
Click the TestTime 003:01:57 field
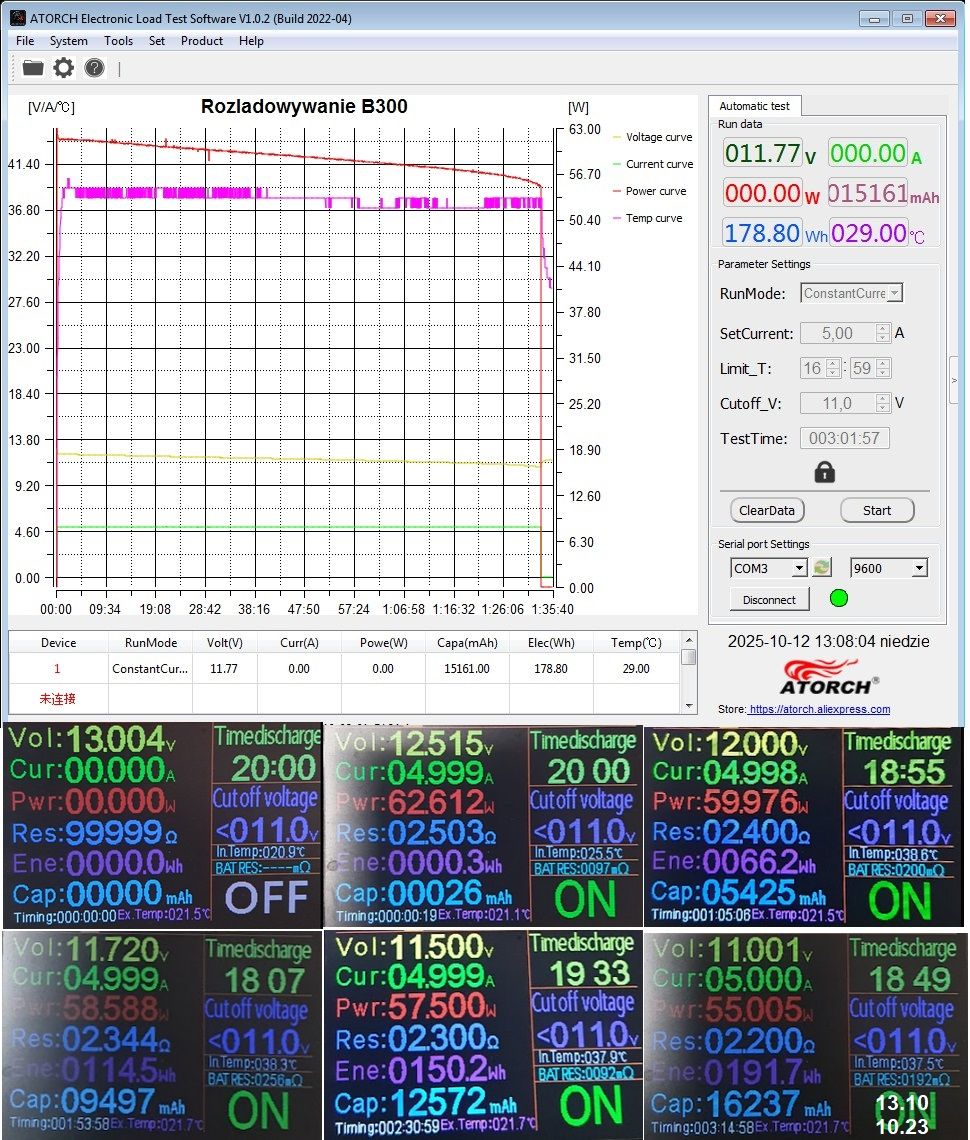(844, 438)
